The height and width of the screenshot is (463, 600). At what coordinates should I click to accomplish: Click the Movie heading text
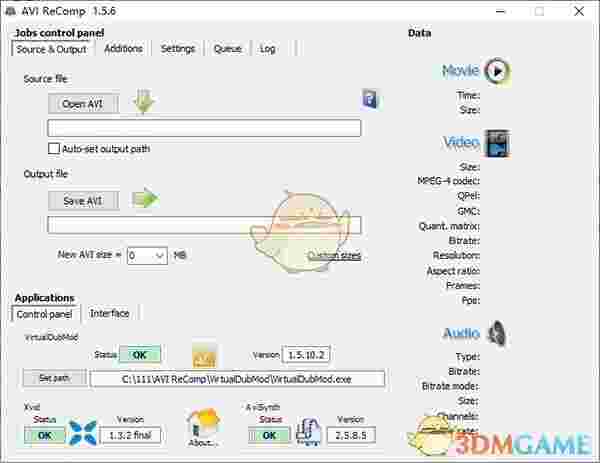tap(460, 70)
